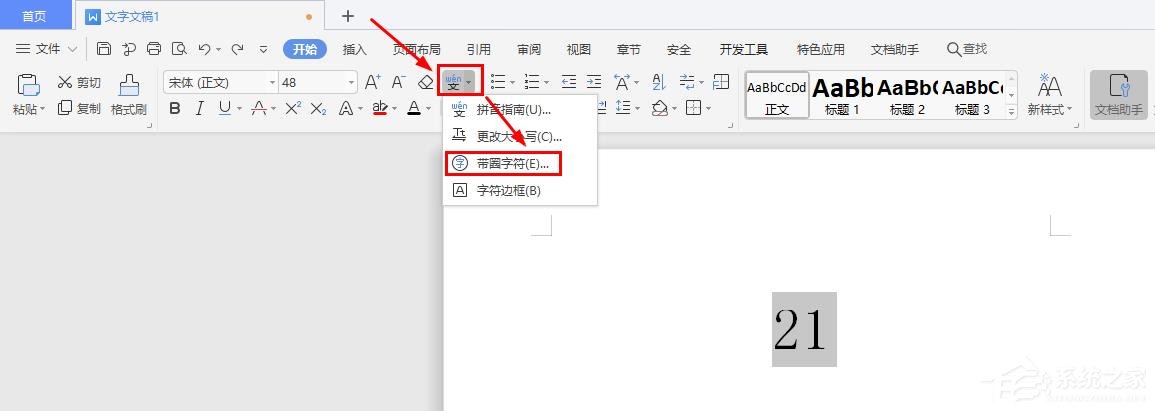The height and width of the screenshot is (411, 1155).
Task: Click the Subscript X₂ icon
Action: click(318, 108)
